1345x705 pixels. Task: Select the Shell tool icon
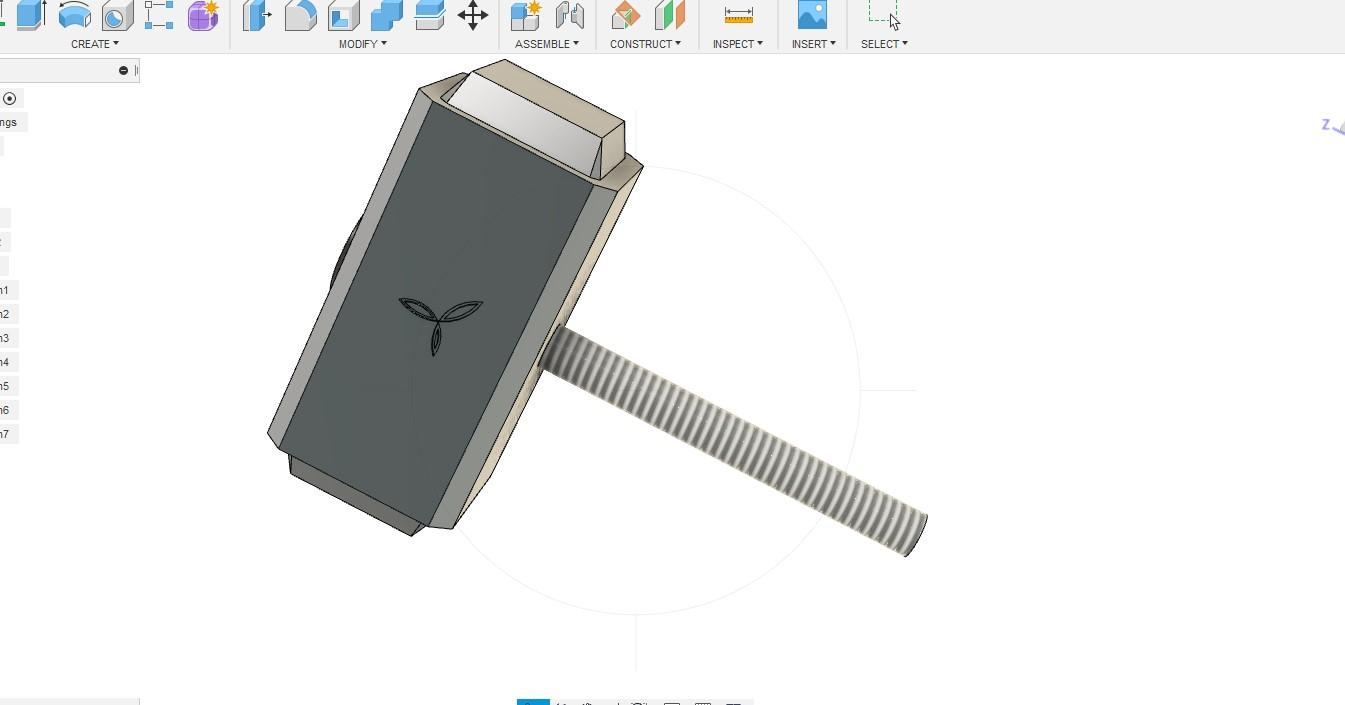click(343, 15)
